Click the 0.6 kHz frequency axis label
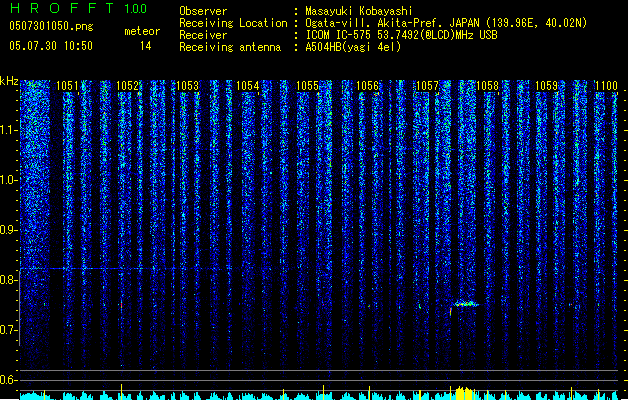 8,380
